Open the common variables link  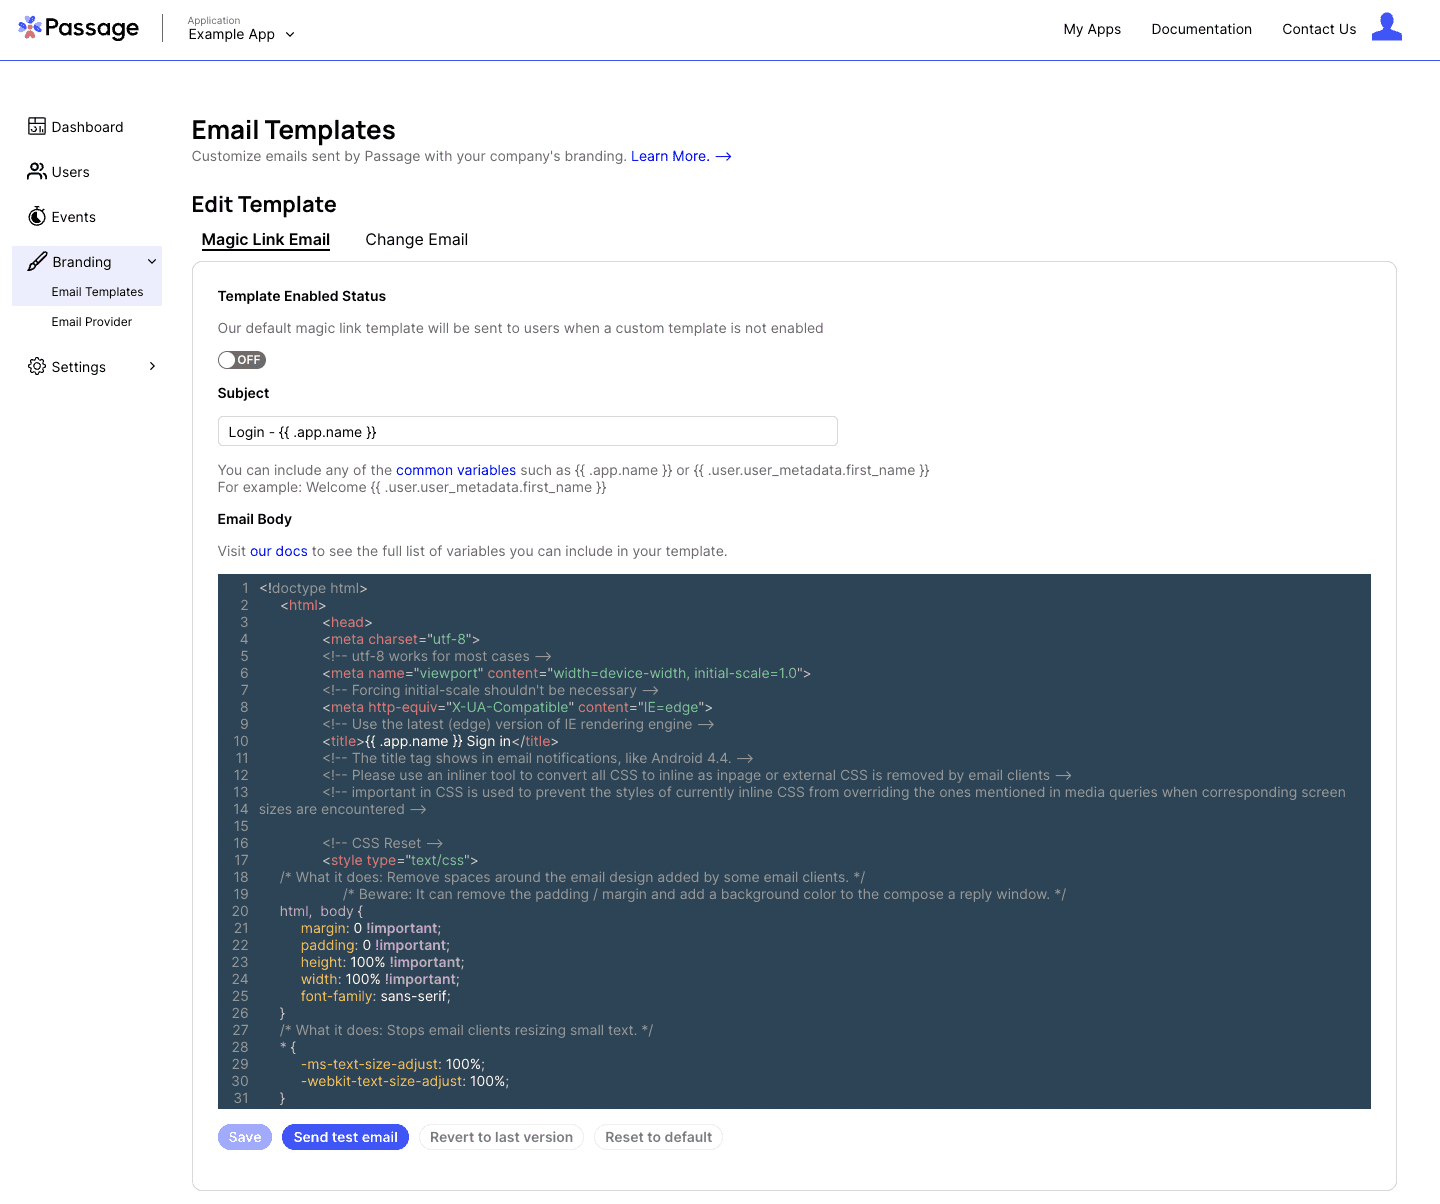coord(456,470)
